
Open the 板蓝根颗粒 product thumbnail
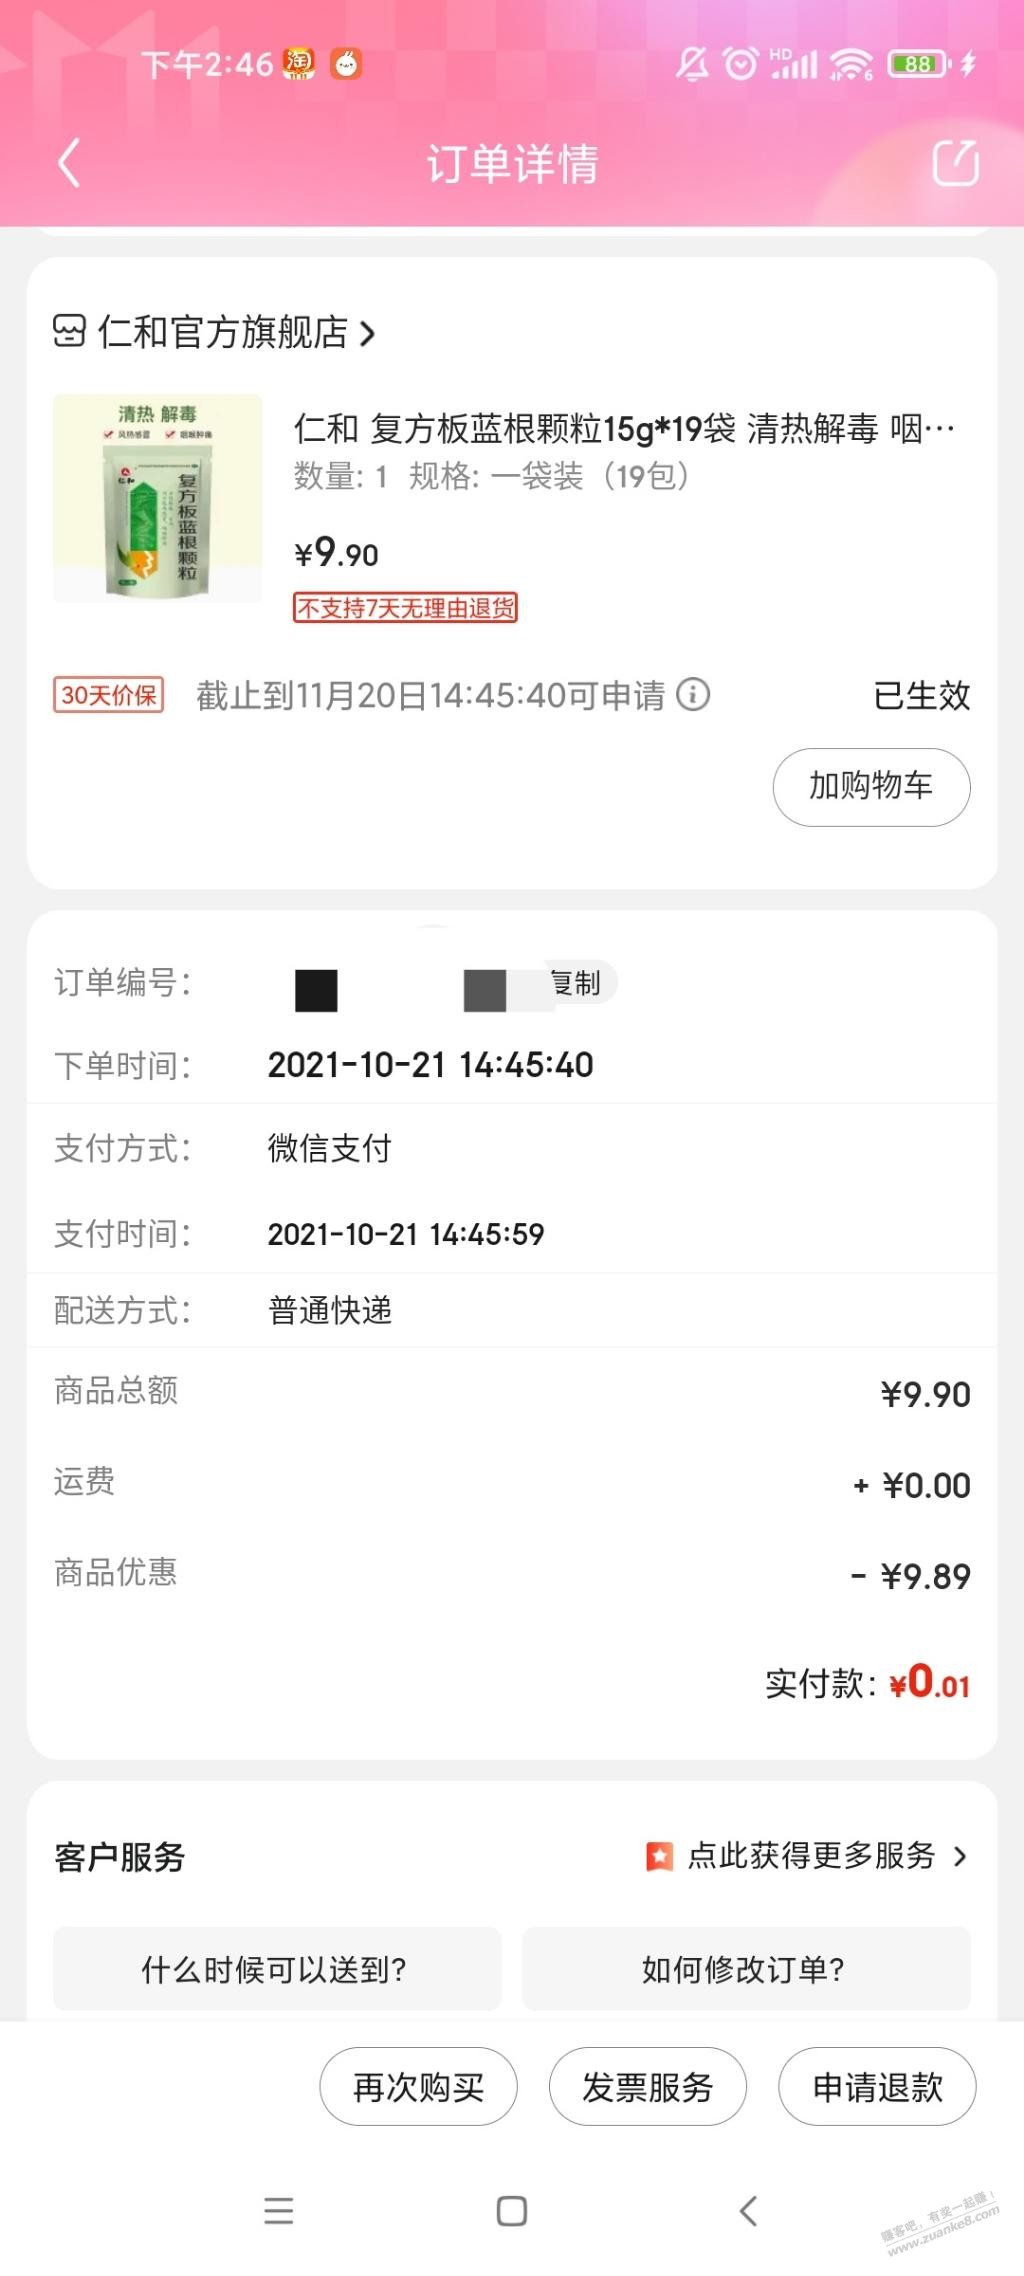coord(158,498)
